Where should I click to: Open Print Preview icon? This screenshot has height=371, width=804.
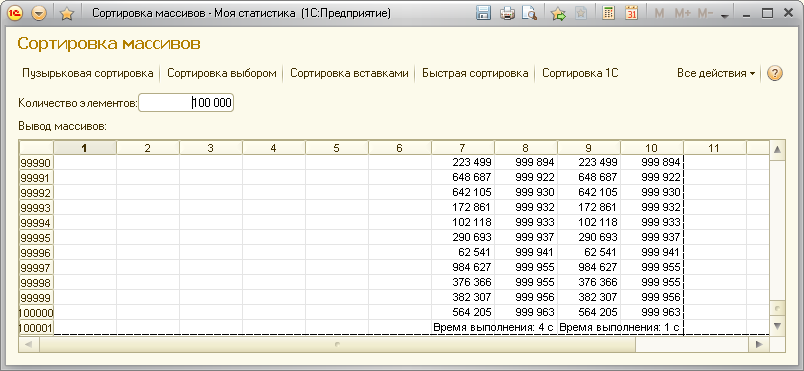(x=529, y=14)
